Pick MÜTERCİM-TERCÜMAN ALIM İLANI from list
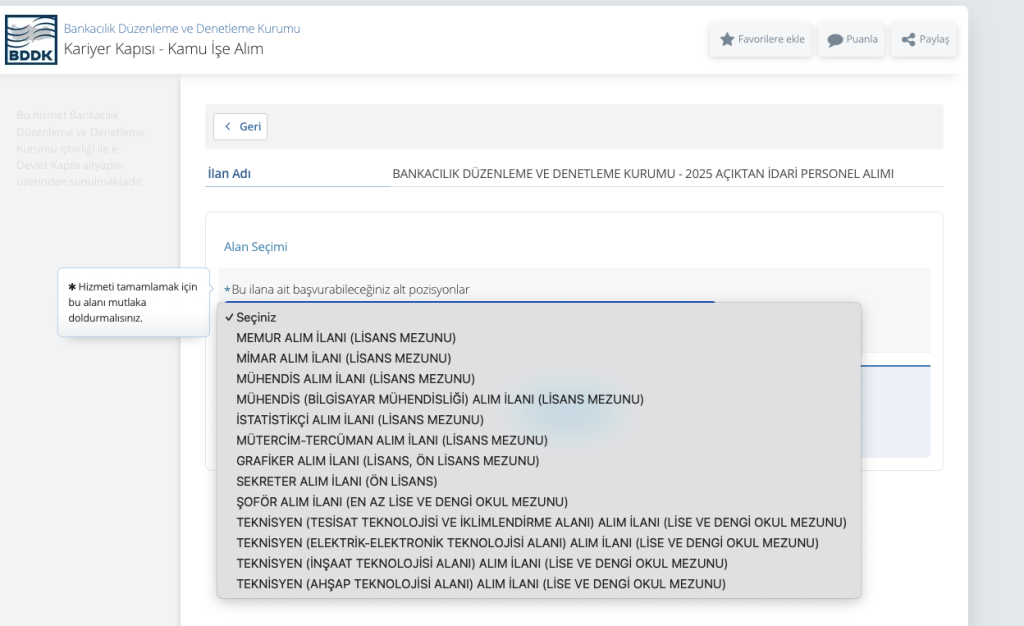This screenshot has width=1024, height=626. [391, 440]
